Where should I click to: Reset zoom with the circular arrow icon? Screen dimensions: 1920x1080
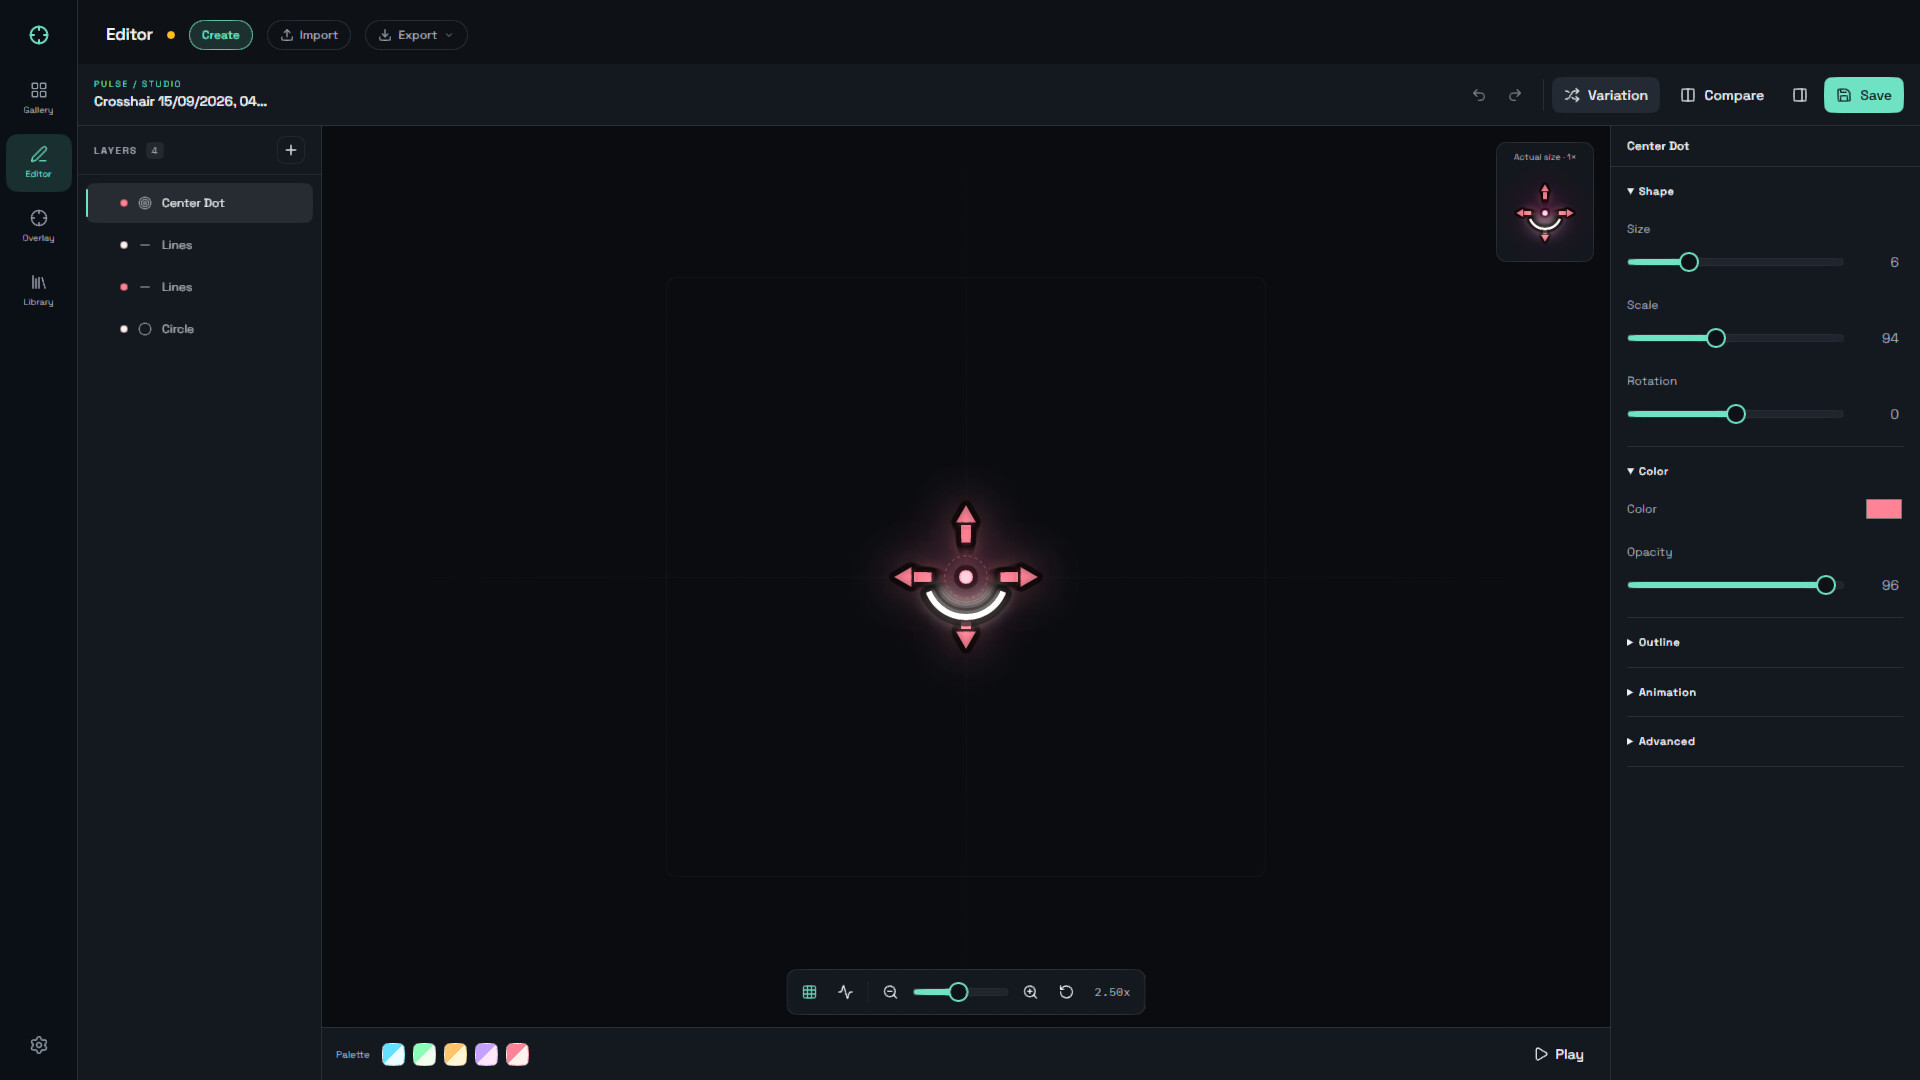point(1066,992)
